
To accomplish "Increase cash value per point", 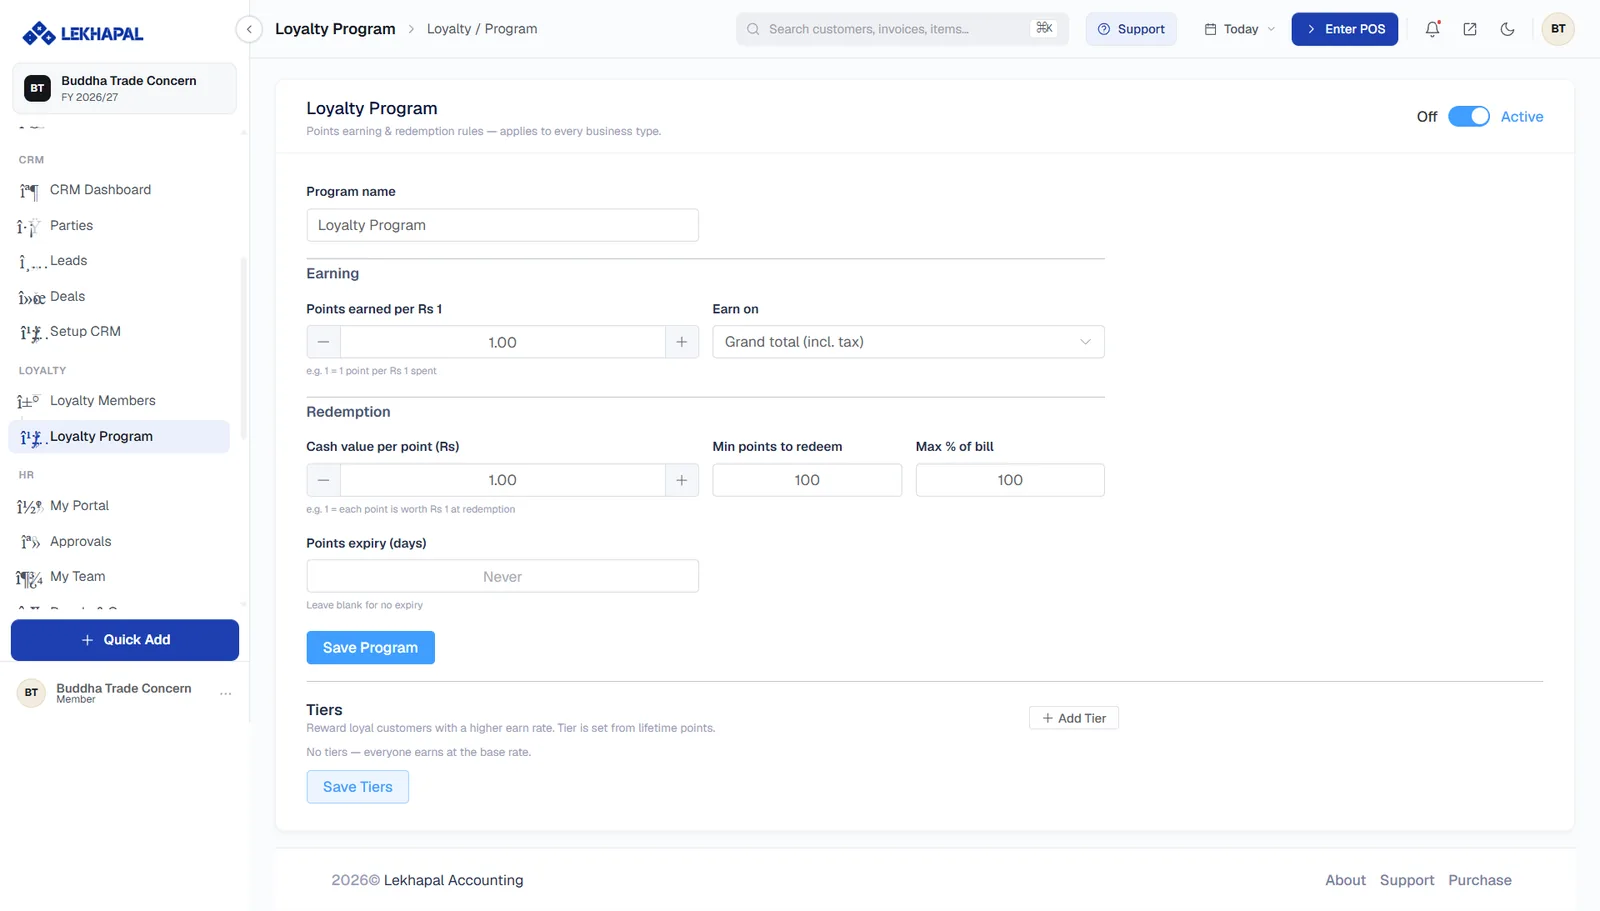I will (x=682, y=480).
